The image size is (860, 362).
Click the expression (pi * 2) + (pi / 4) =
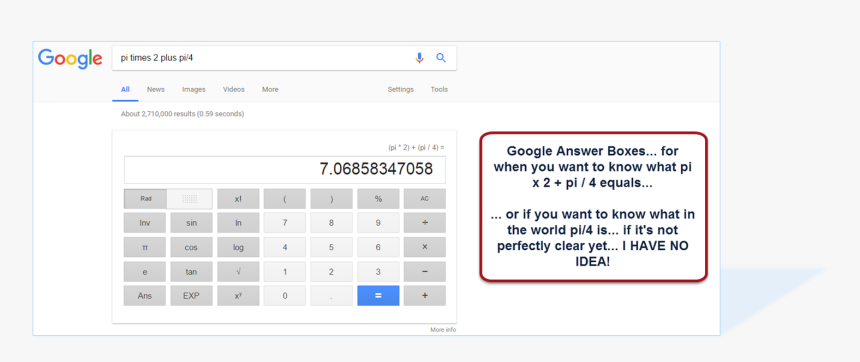(416, 148)
